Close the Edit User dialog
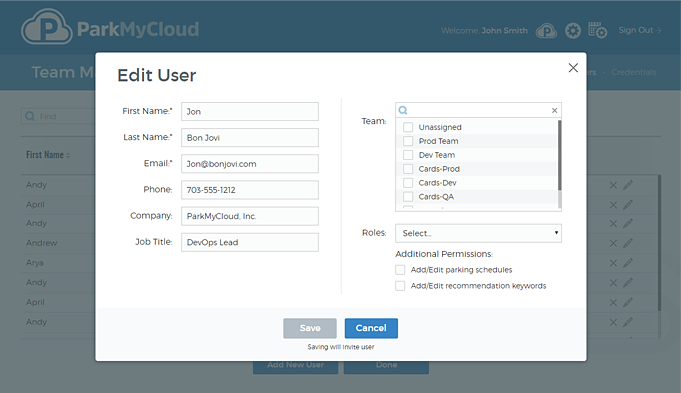The image size is (681, 393). point(573,68)
